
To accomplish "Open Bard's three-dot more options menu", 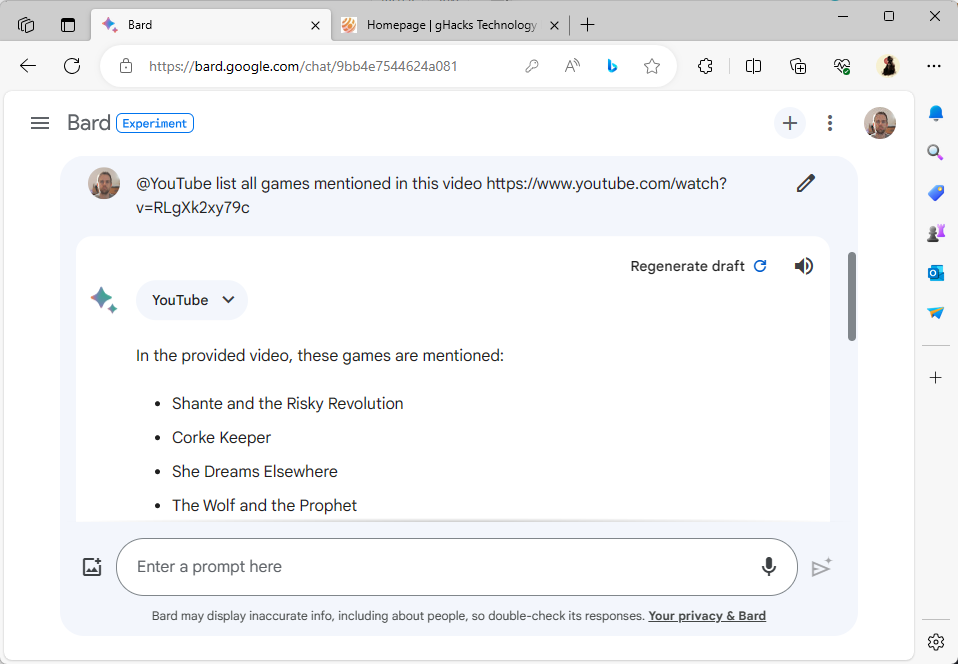I will [830, 123].
